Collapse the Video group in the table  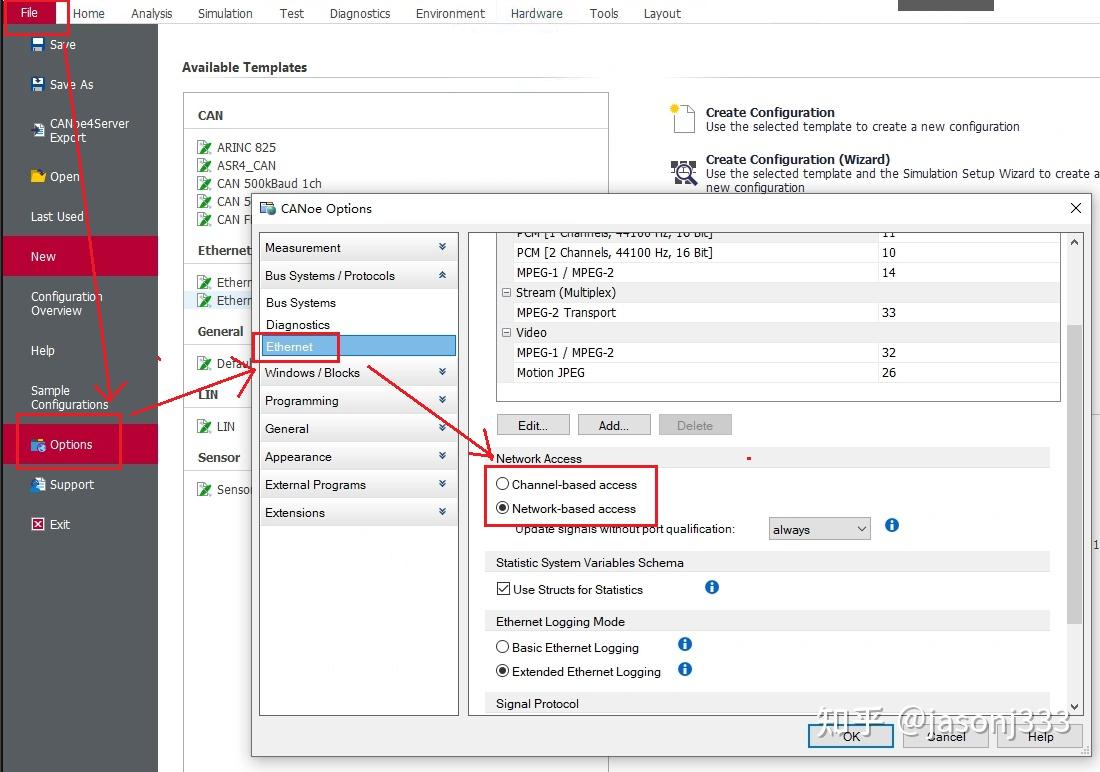pos(506,333)
